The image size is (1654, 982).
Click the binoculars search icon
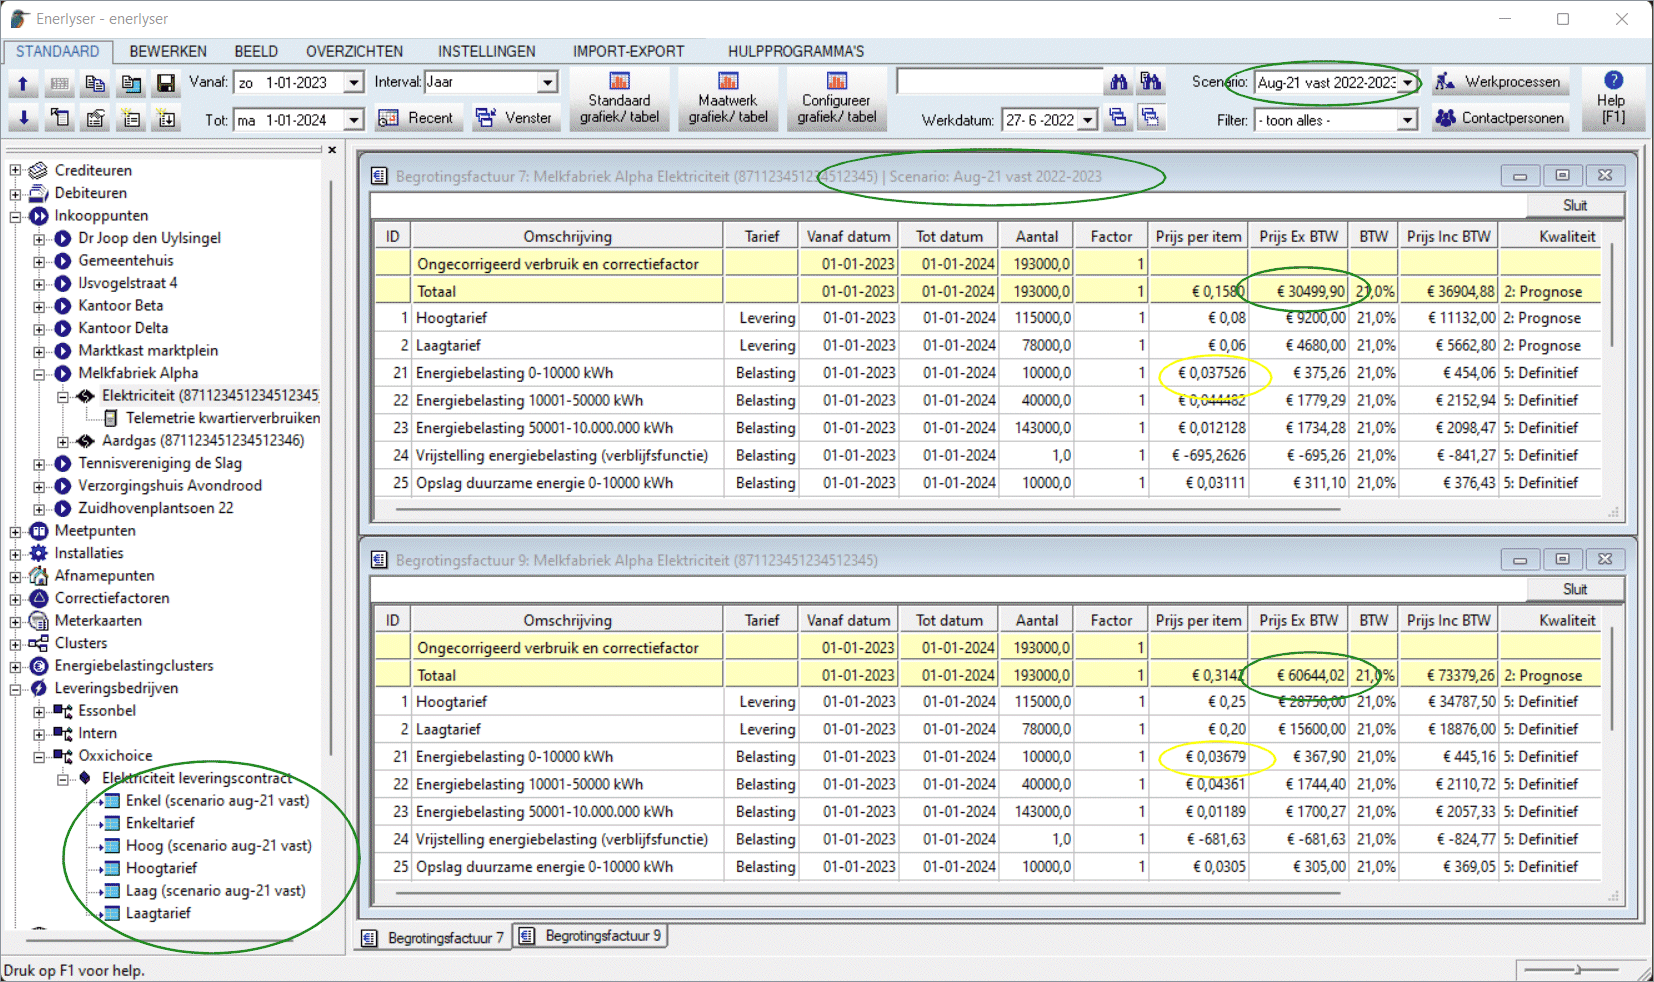pos(1119,82)
